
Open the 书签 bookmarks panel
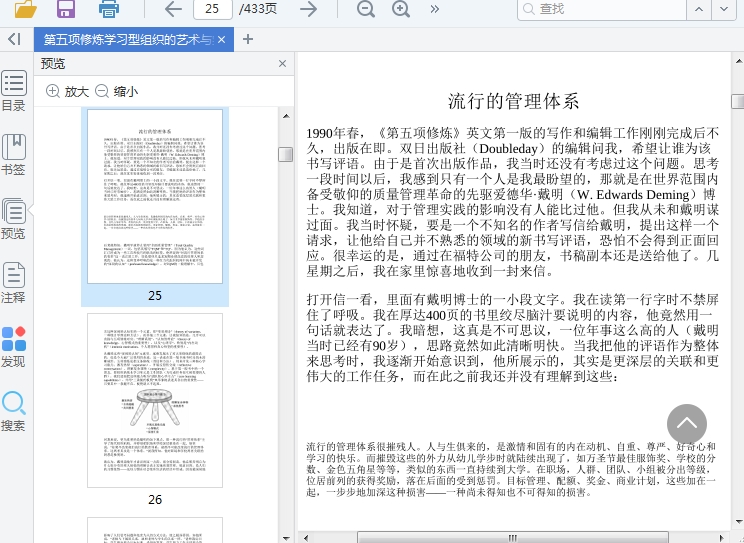pos(14,155)
